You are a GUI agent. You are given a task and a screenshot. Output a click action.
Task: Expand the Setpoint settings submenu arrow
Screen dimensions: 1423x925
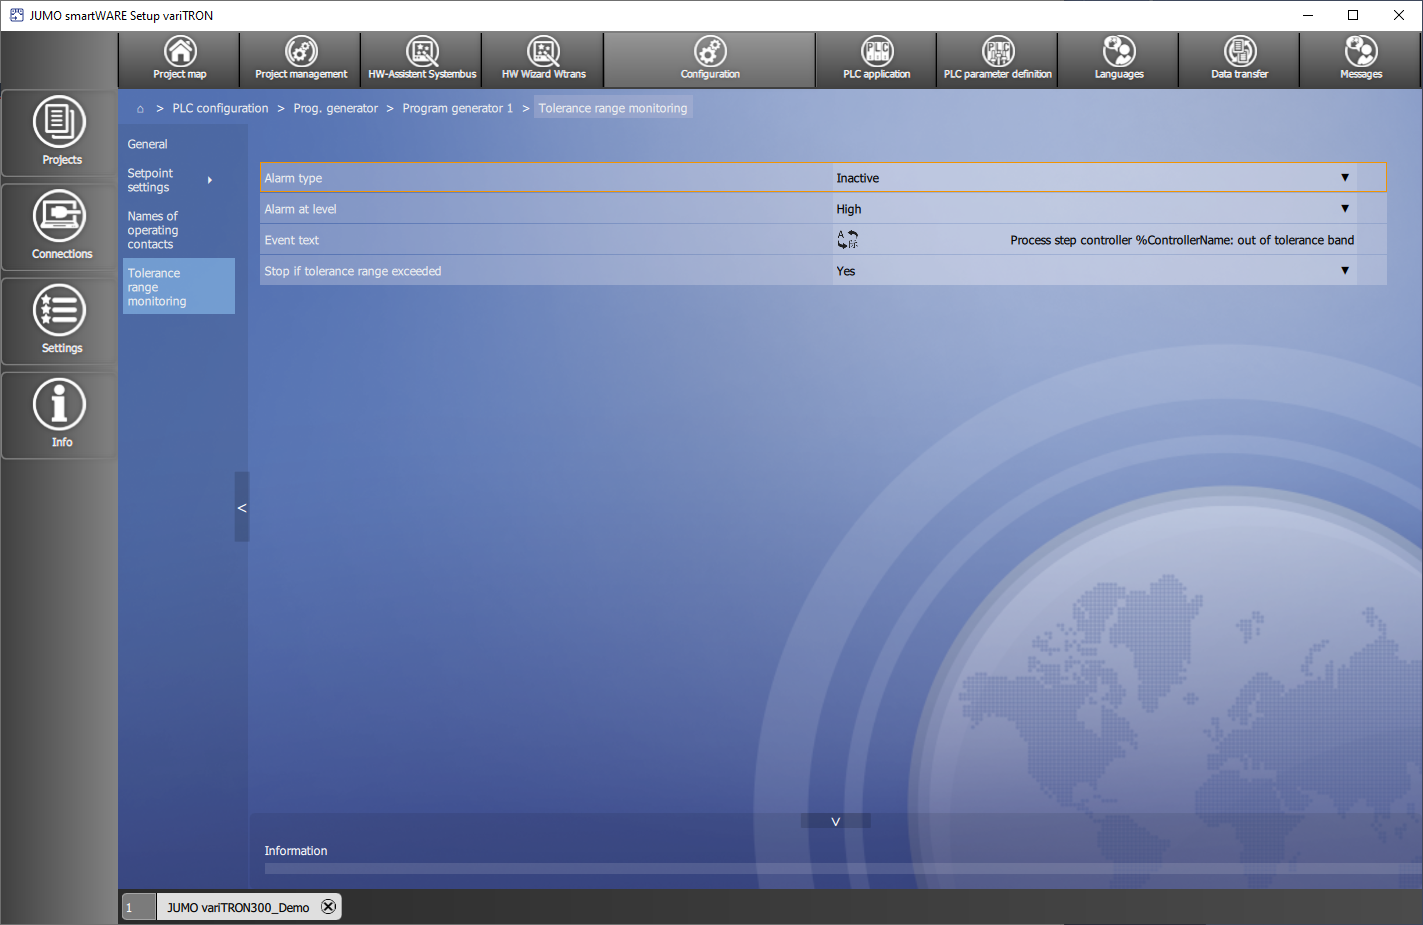[x=210, y=180]
